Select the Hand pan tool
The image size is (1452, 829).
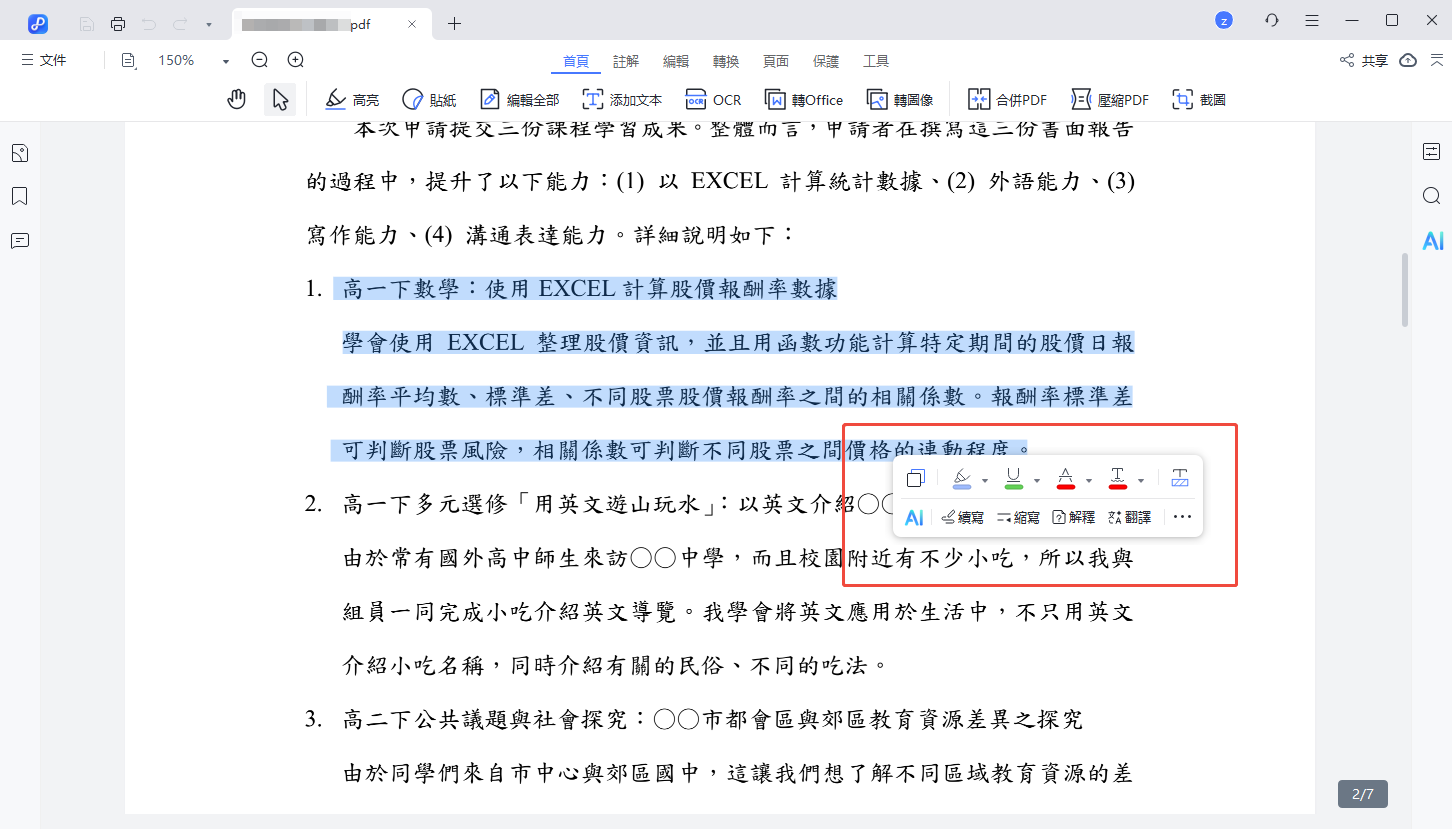[x=237, y=99]
